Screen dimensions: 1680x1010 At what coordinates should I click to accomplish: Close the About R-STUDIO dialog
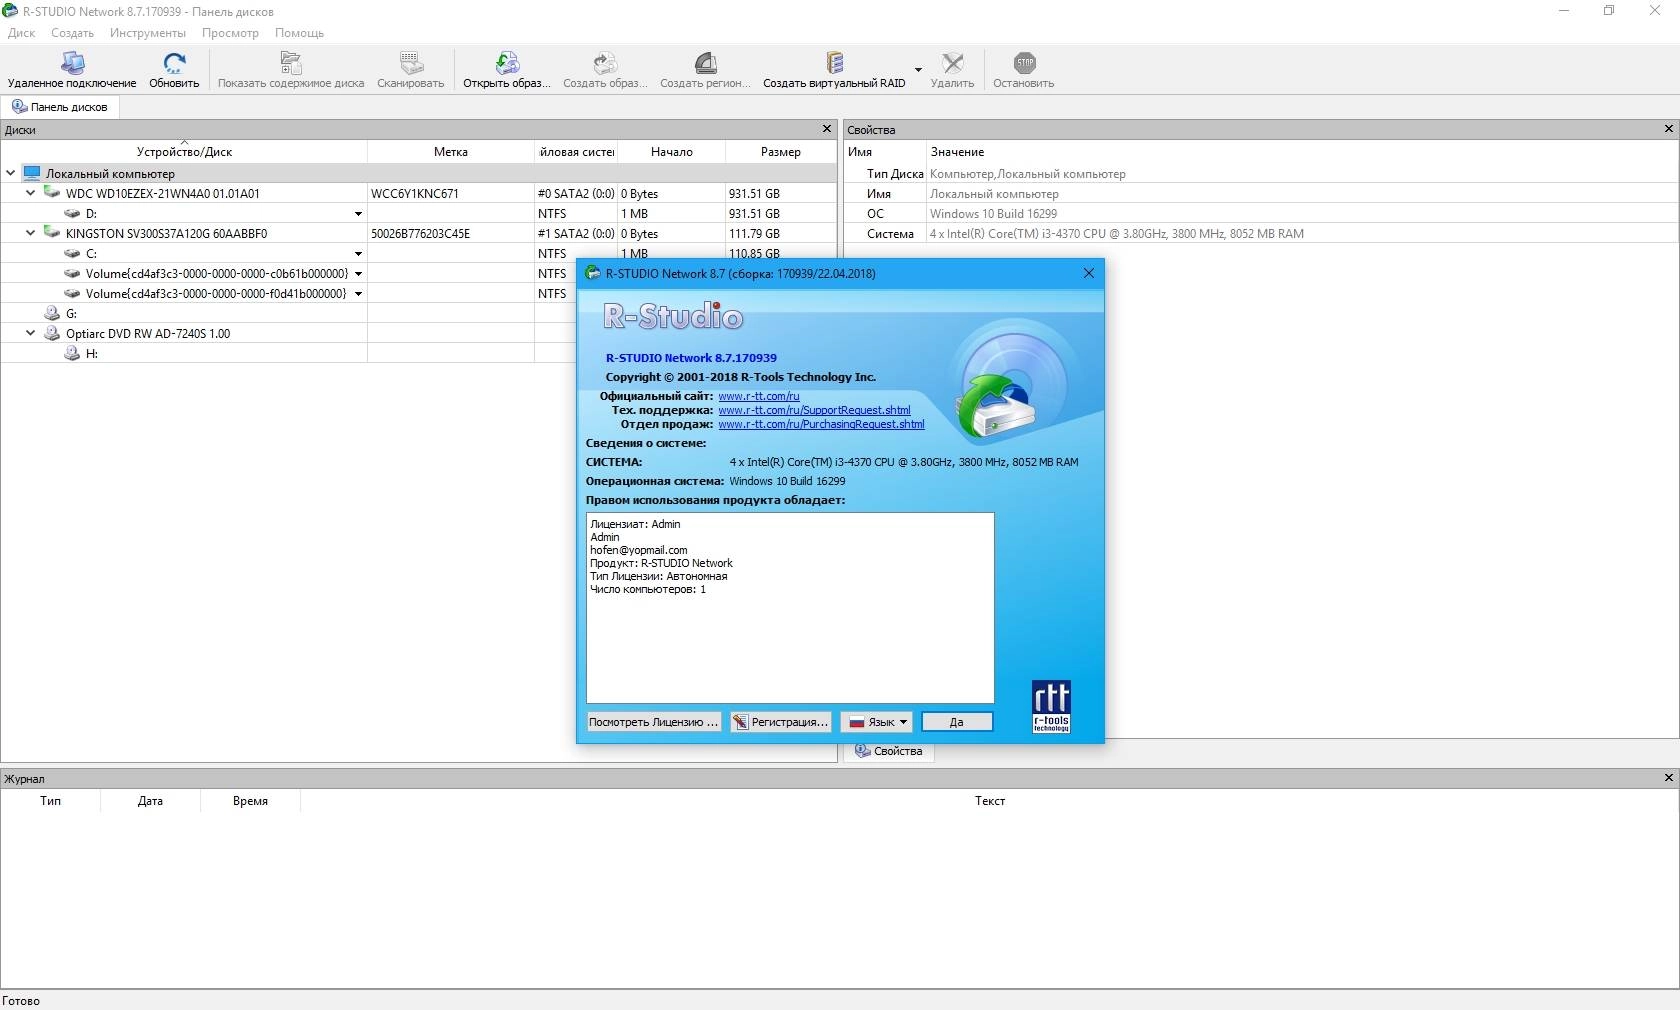coord(1089,273)
